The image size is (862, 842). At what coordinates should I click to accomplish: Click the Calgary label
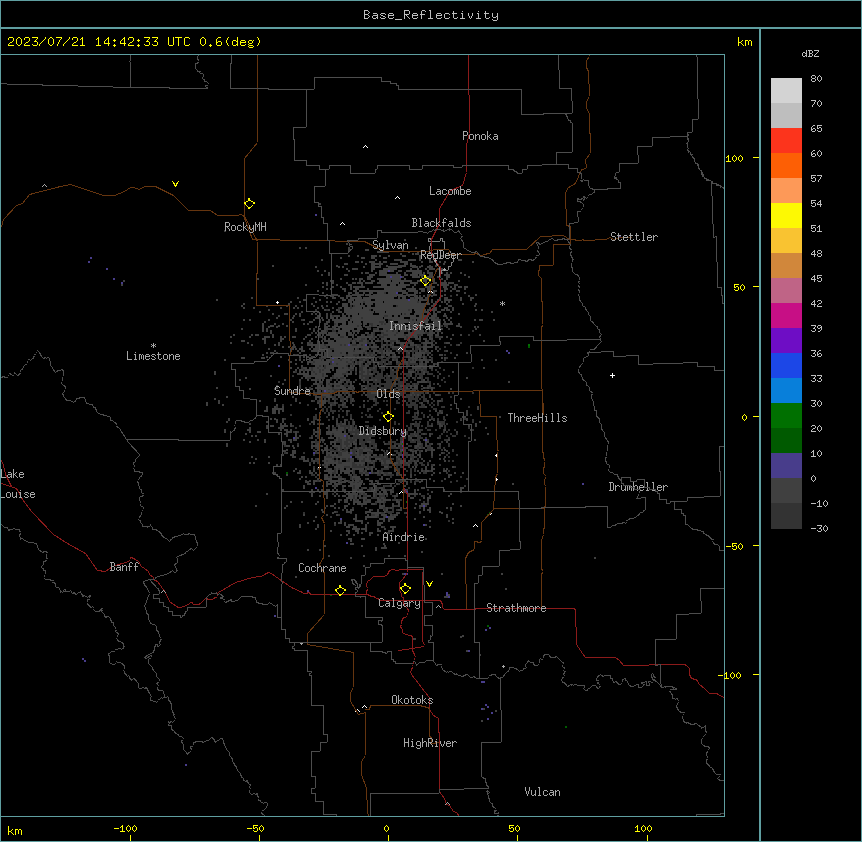399,603
